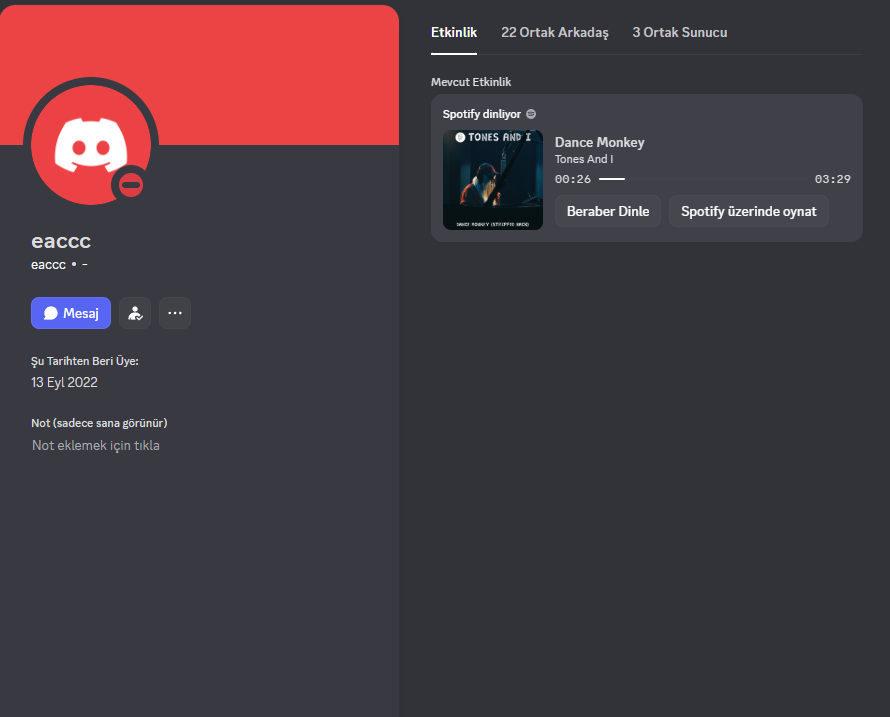Click Beraber Dinle to listen along
Screen dimensions: 890x717
point(608,211)
